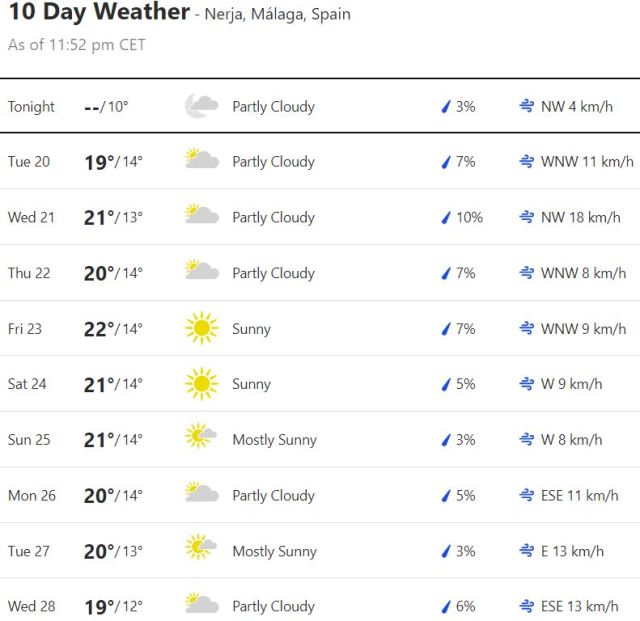Image resolution: width=640 pixels, height=621 pixels.
Task: Click the sun icon for Sat 24
Action: tap(201, 384)
